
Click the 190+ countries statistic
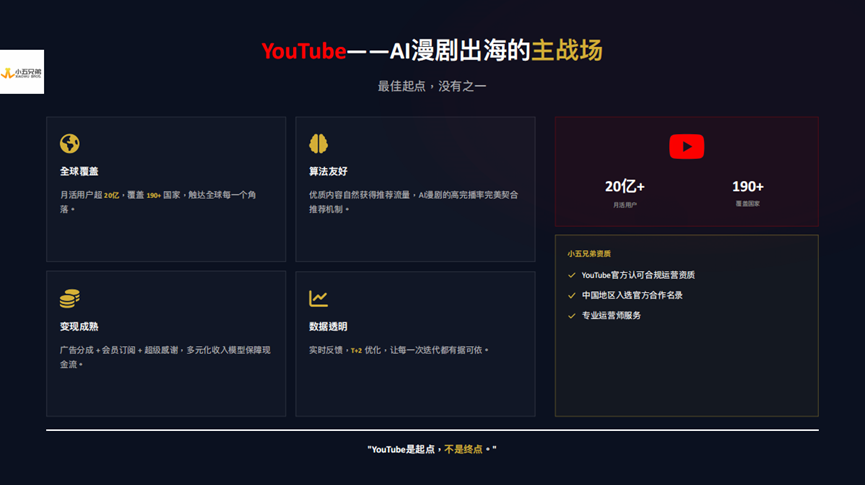coord(747,186)
